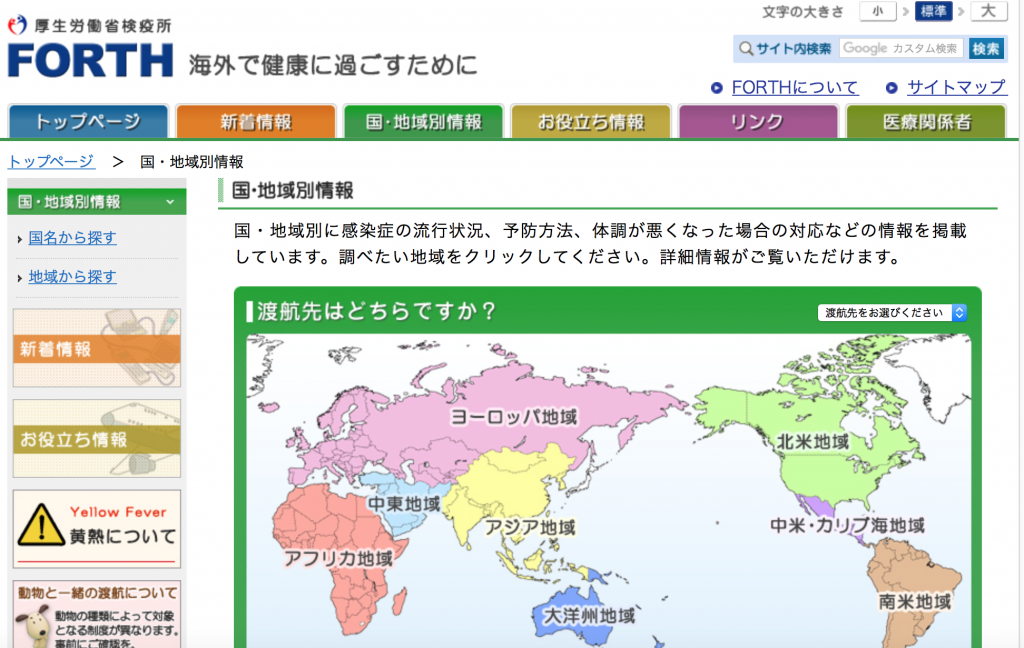Open the お役立ち情報 navigation tab
This screenshot has height=648, width=1024.
click(591, 122)
